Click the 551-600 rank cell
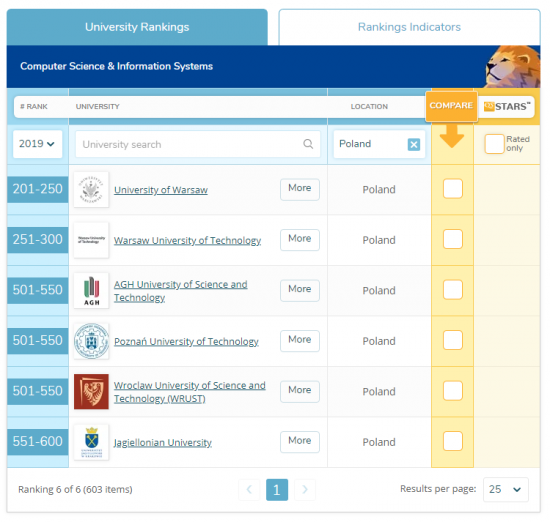550x522 pixels. click(38, 442)
